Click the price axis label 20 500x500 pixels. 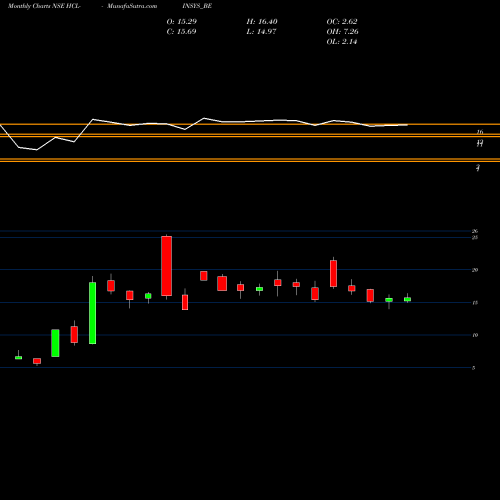point(475,270)
